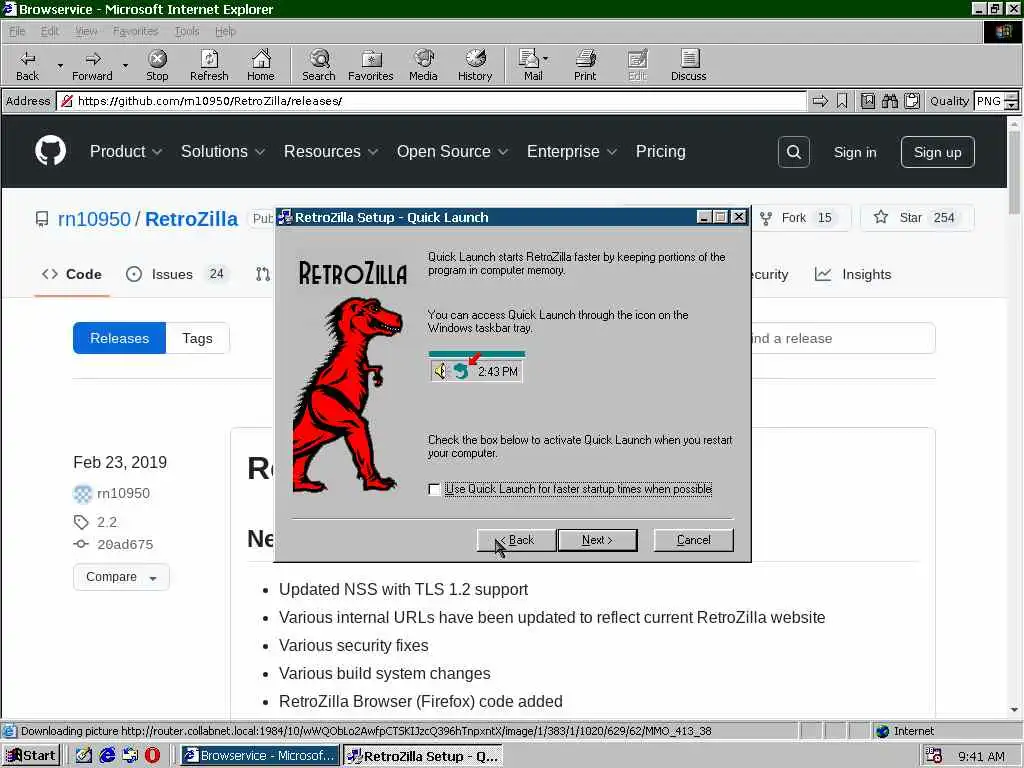
Task: Open the Edit menu
Action: (50, 31)
